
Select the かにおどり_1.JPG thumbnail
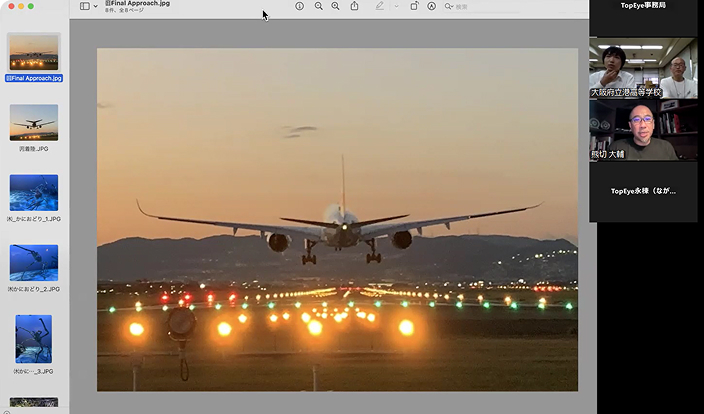coord(34,193)
